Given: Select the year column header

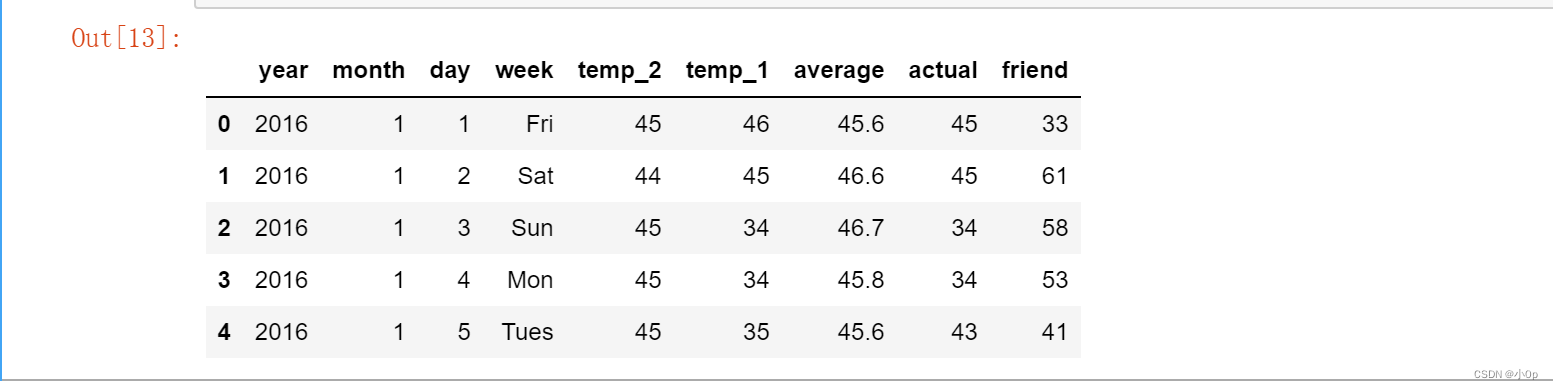Looking at the screenshot, I should [283, 71].
